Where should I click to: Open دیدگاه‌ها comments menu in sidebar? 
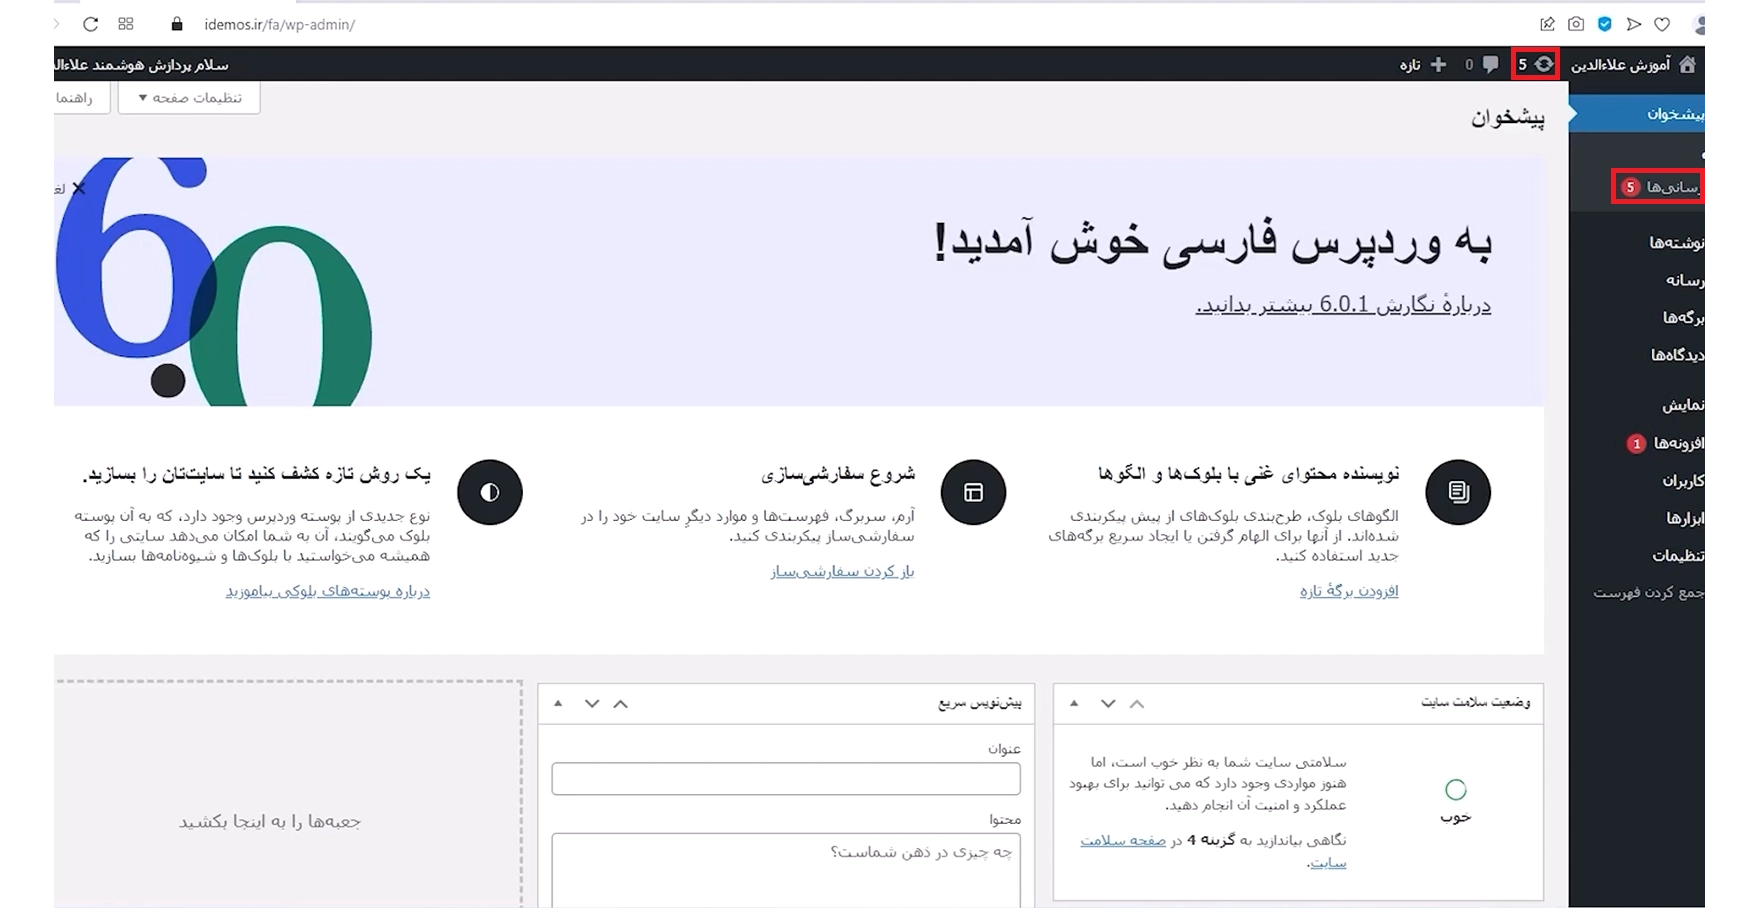point(1677,354)
